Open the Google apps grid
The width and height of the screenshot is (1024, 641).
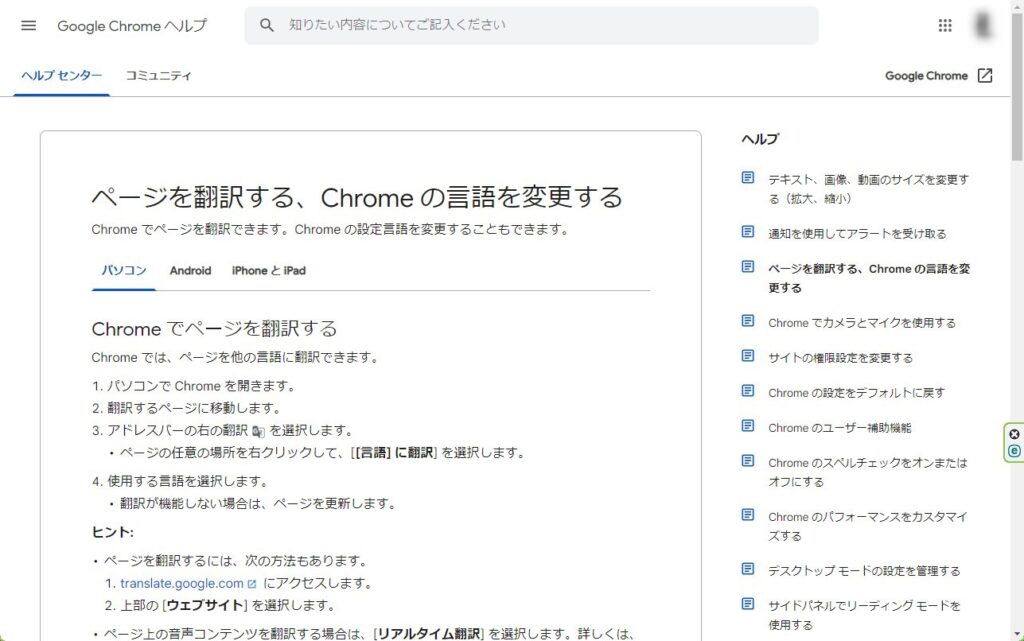(945, 26)
